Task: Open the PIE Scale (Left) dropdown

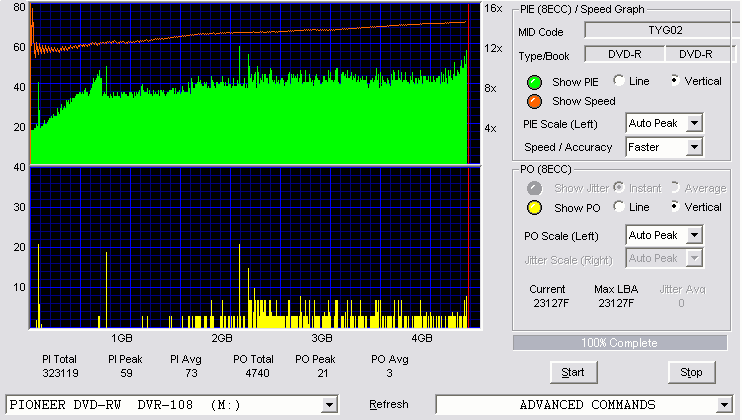Action: click(x=694, y=123)
